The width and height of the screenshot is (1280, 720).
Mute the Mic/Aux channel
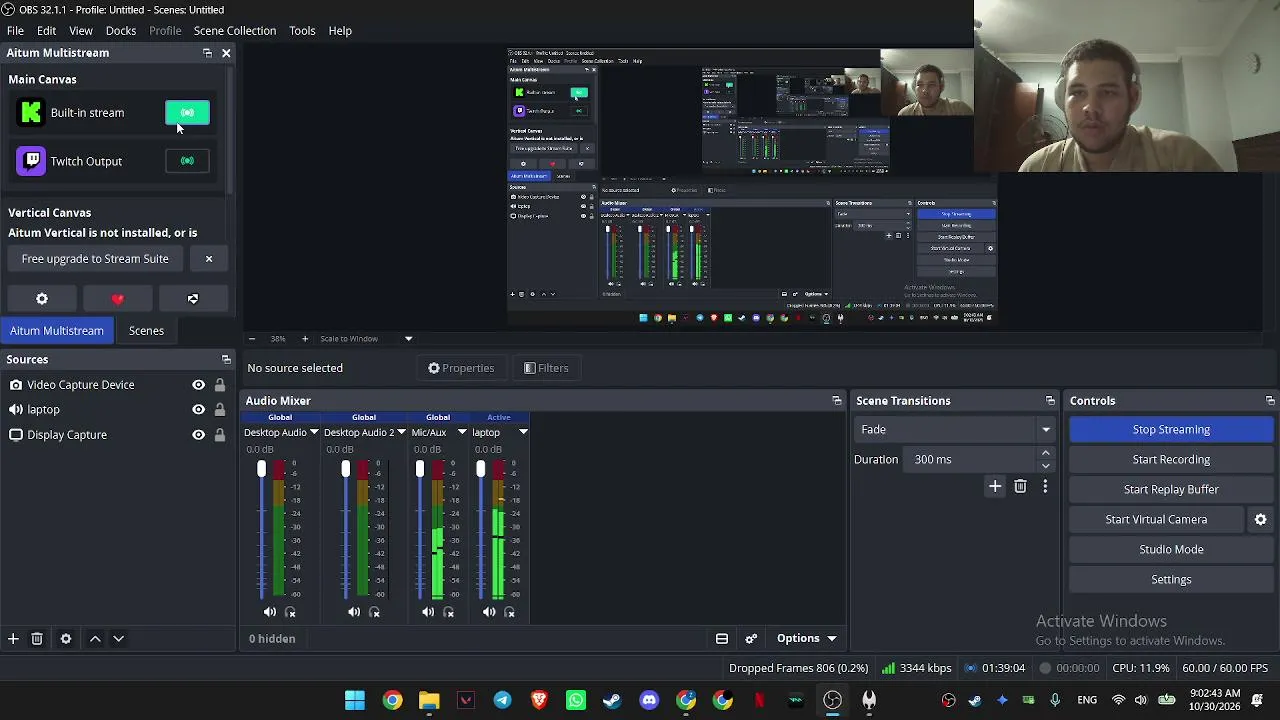click(428, 612)
